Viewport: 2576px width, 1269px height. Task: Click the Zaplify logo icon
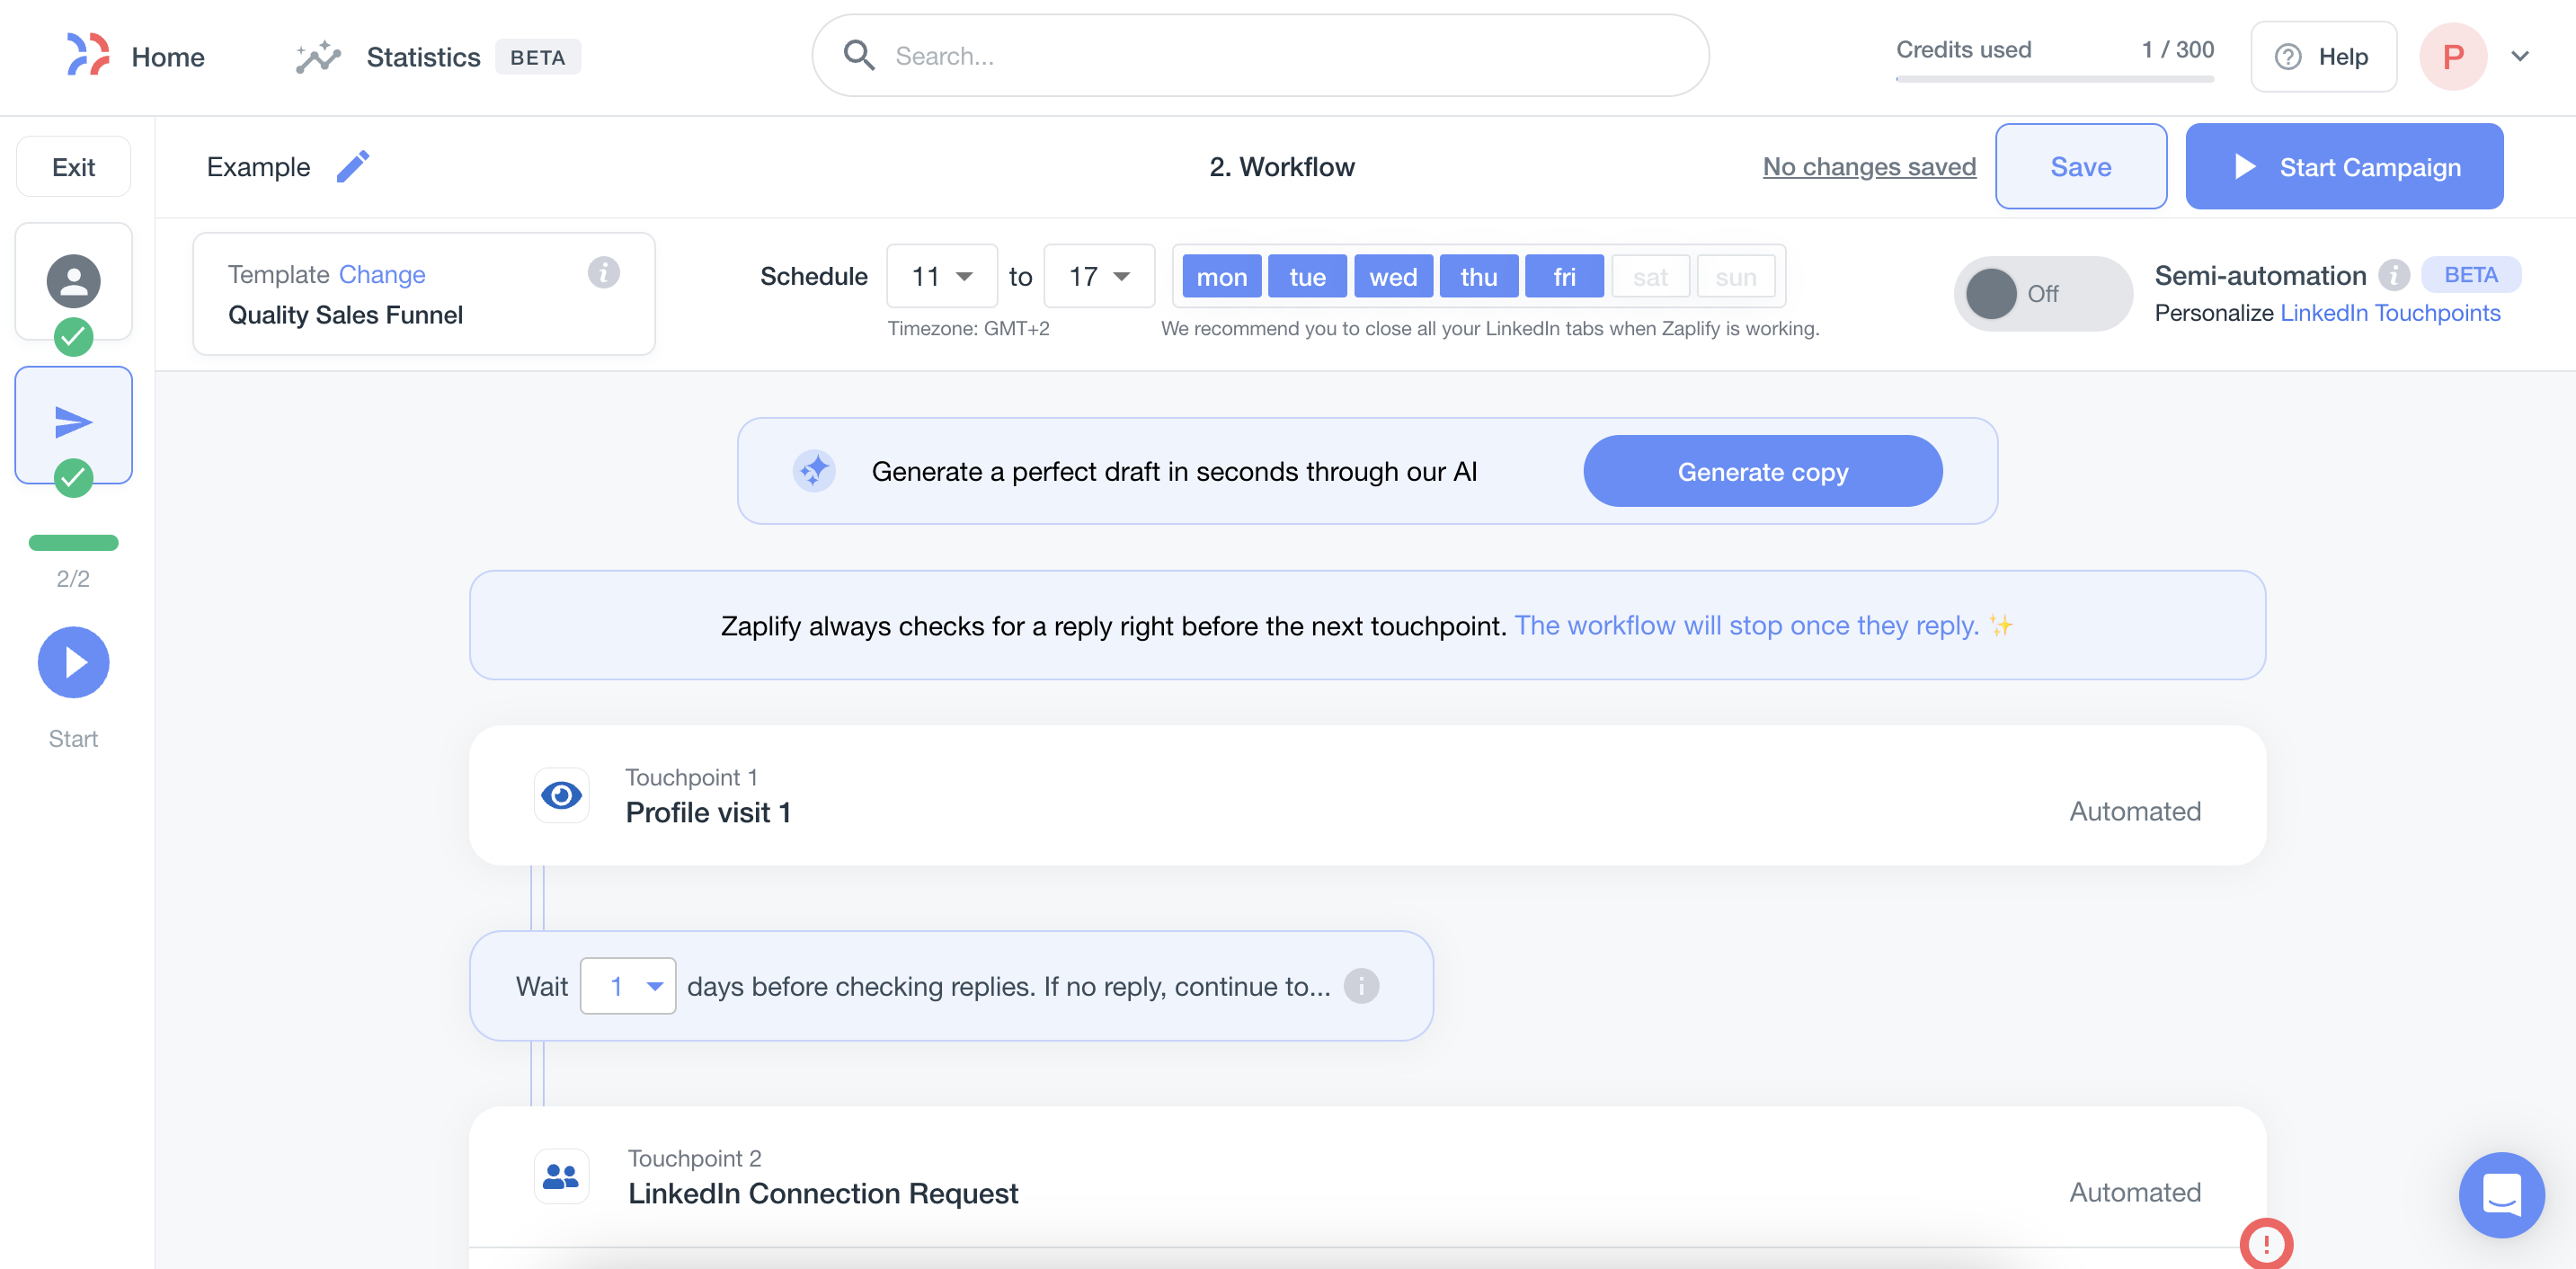[x=88, y=55]
